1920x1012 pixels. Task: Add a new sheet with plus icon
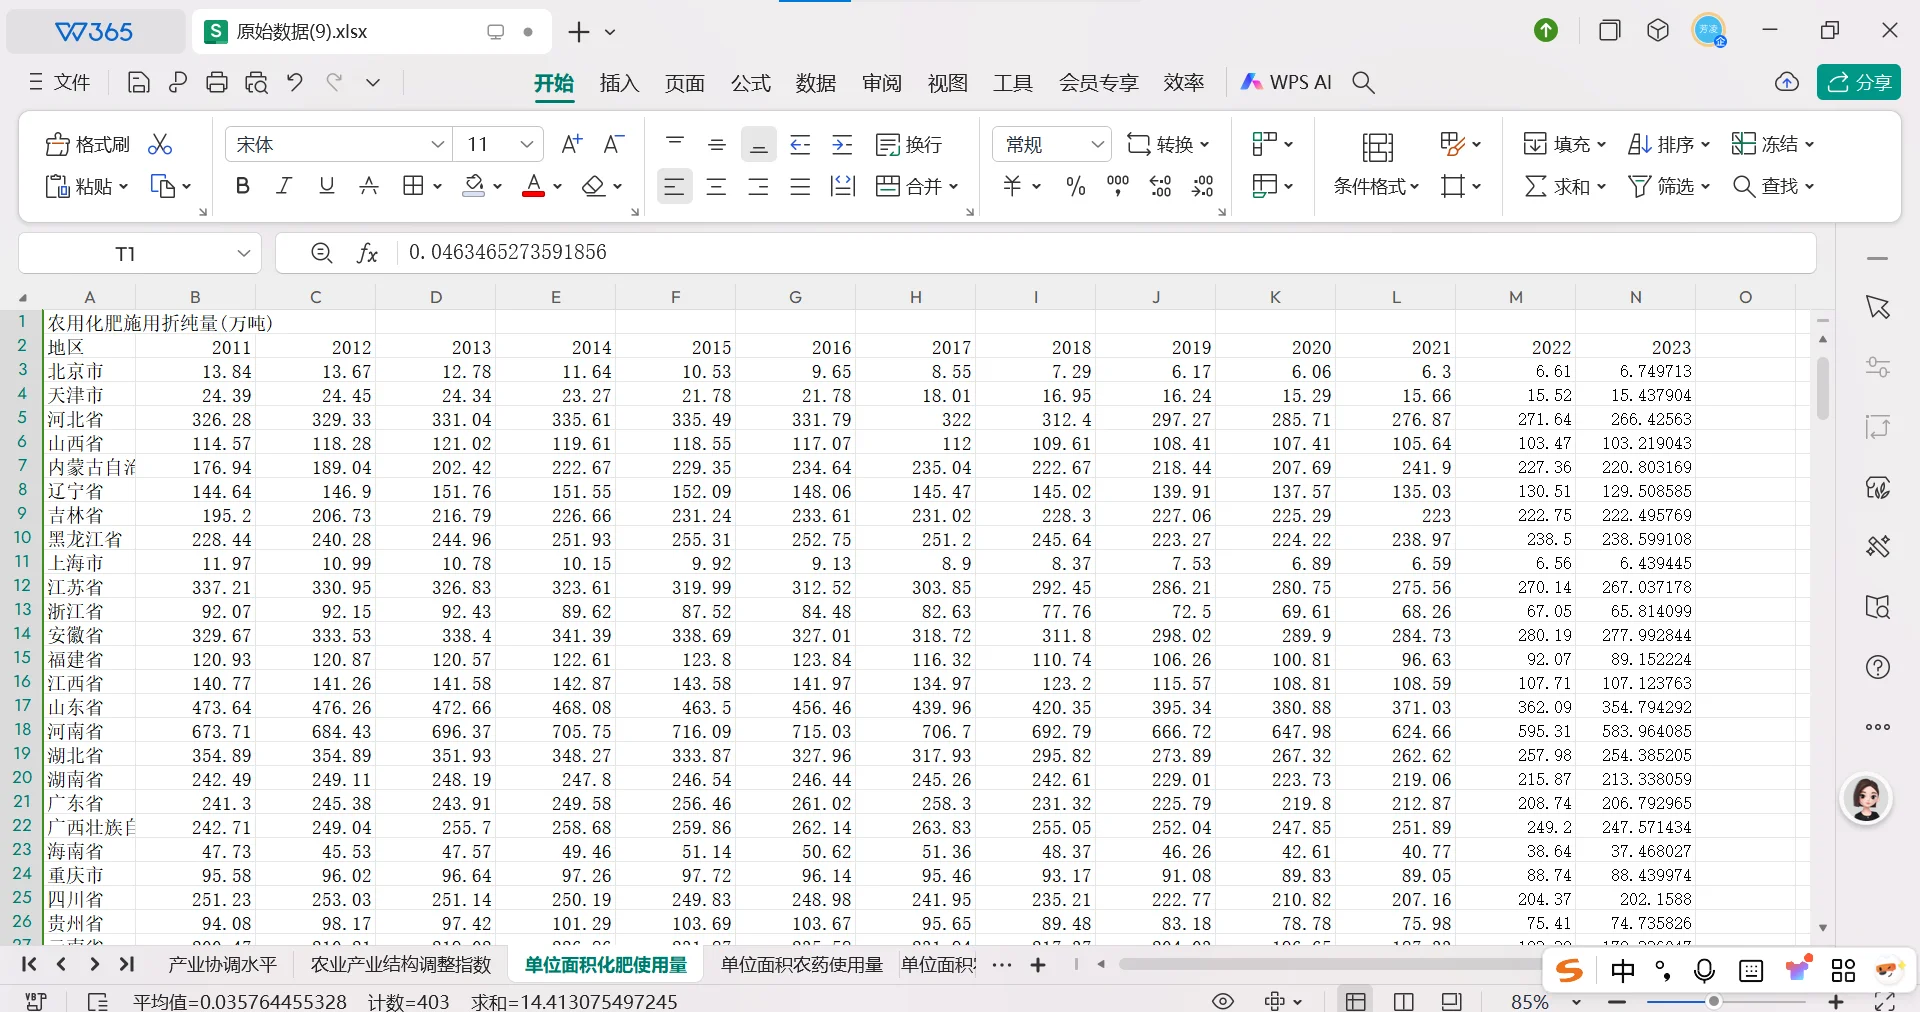1038,965
